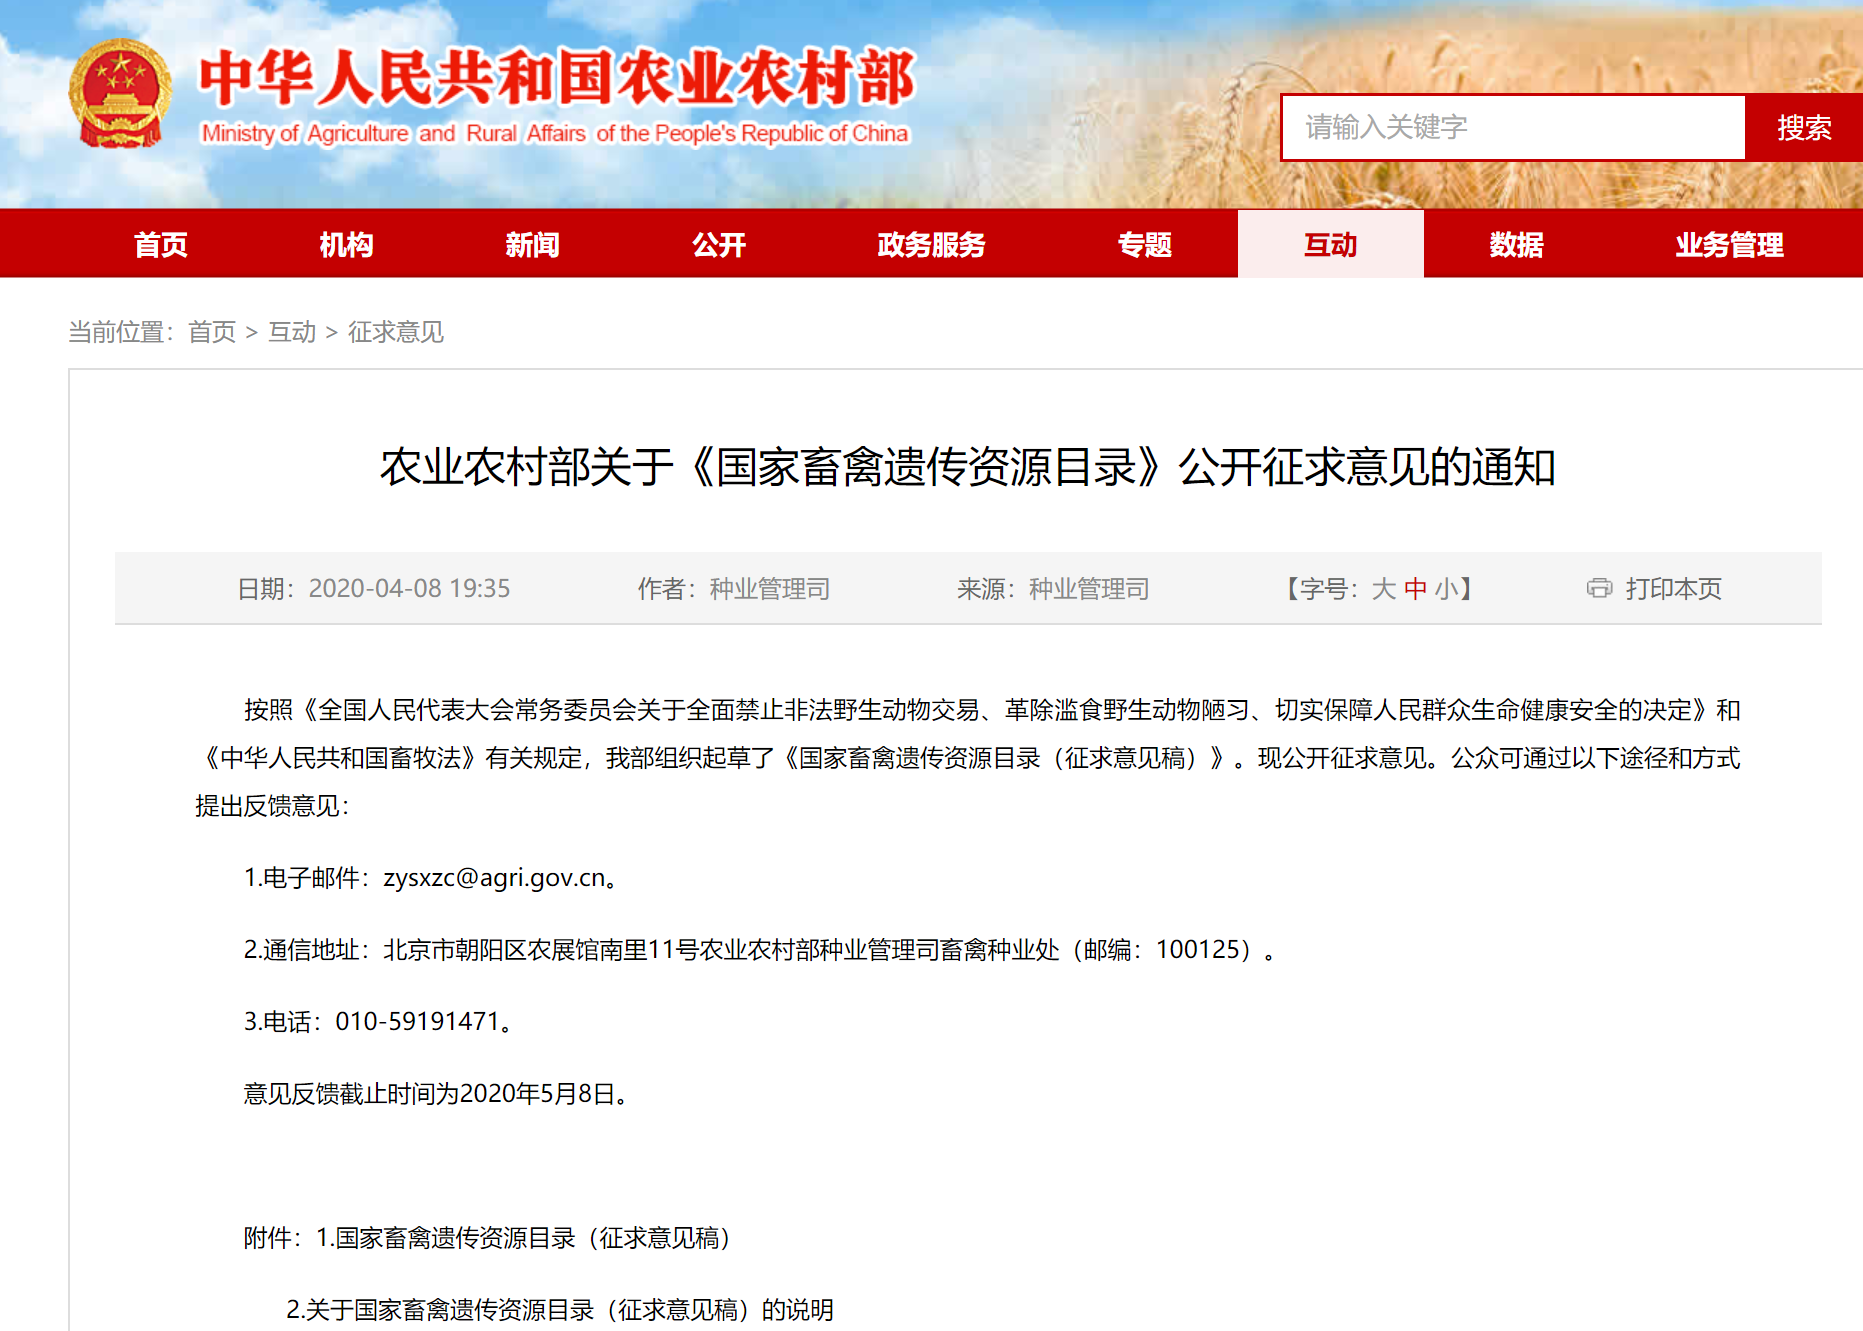Click the postal code 100125
This screenshot has width=1863, height=1331.
tap(1198, 949)
